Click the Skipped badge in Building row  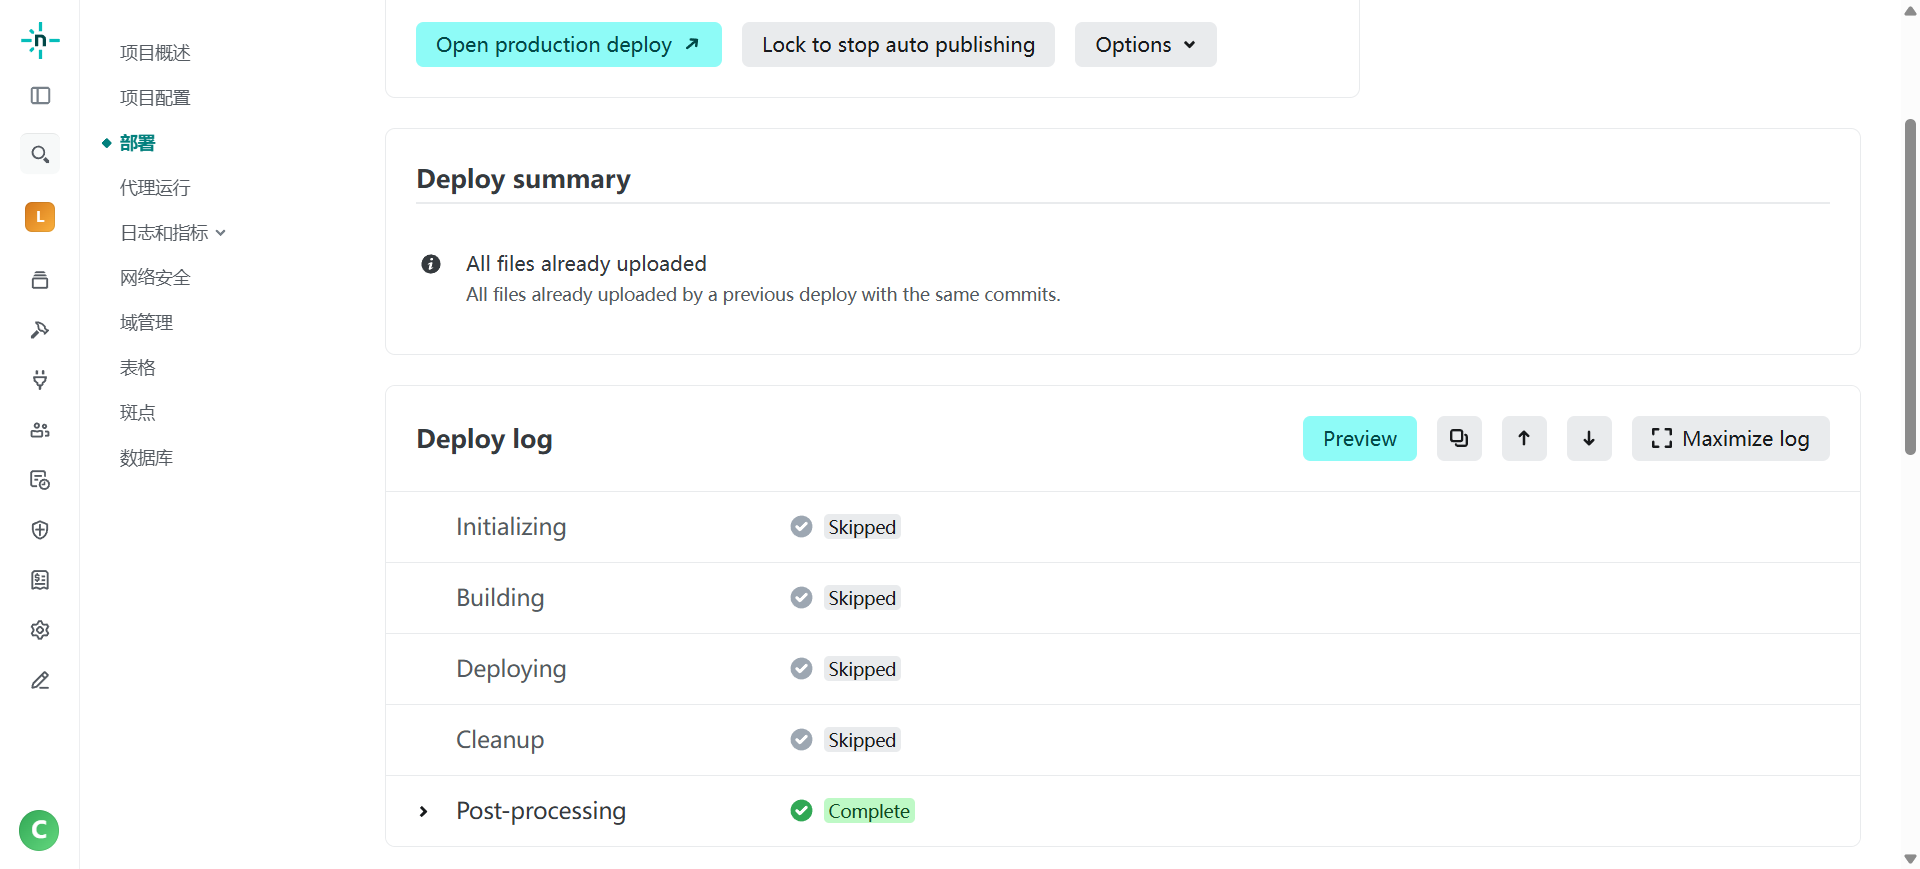pos(862,598)
